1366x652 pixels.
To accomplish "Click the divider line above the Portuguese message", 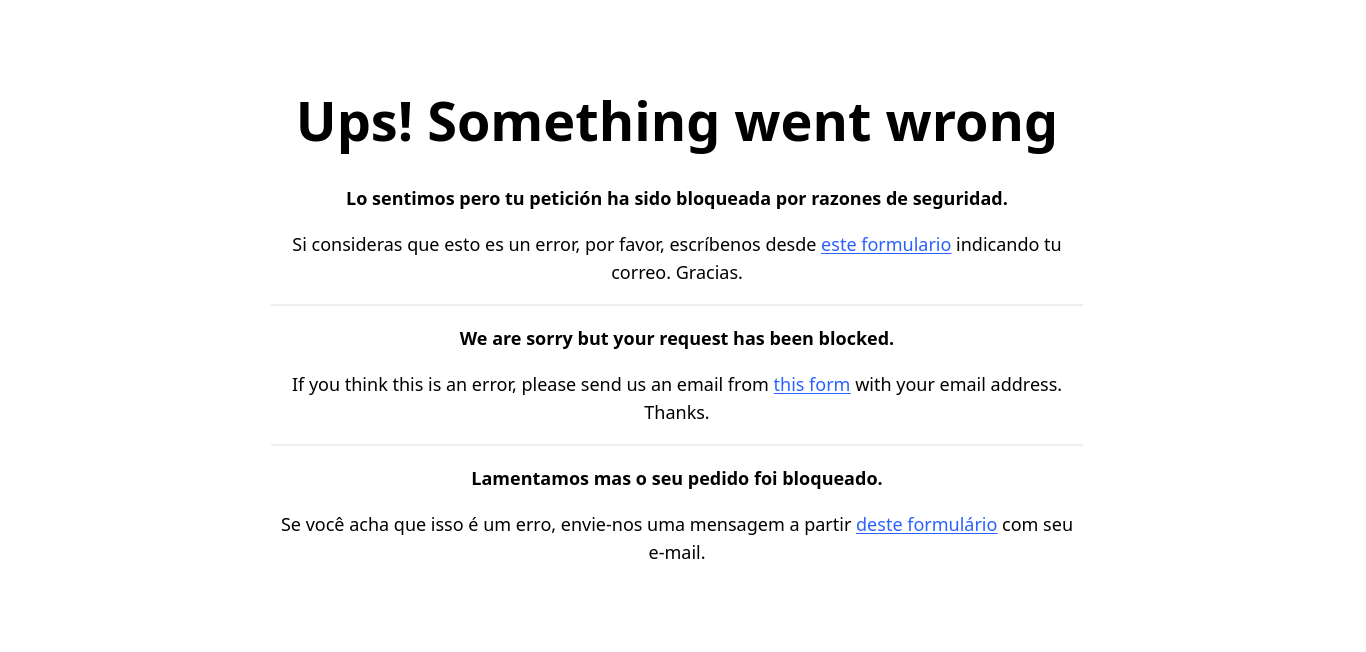I will 677,445.
